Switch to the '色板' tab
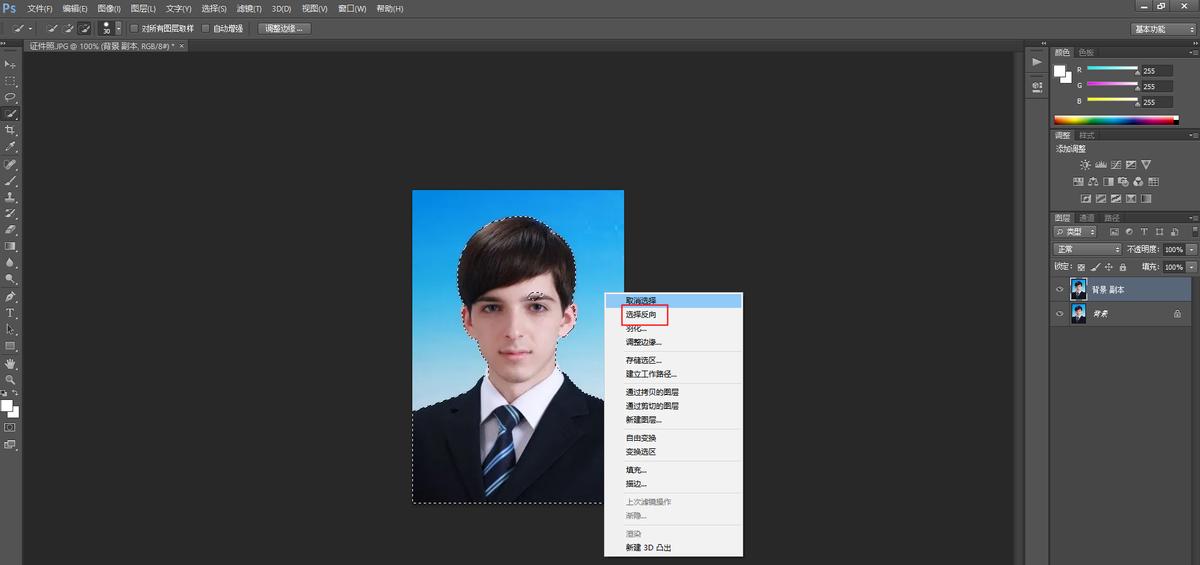This screenshot has height=565, width=1200. (1086, 52)
